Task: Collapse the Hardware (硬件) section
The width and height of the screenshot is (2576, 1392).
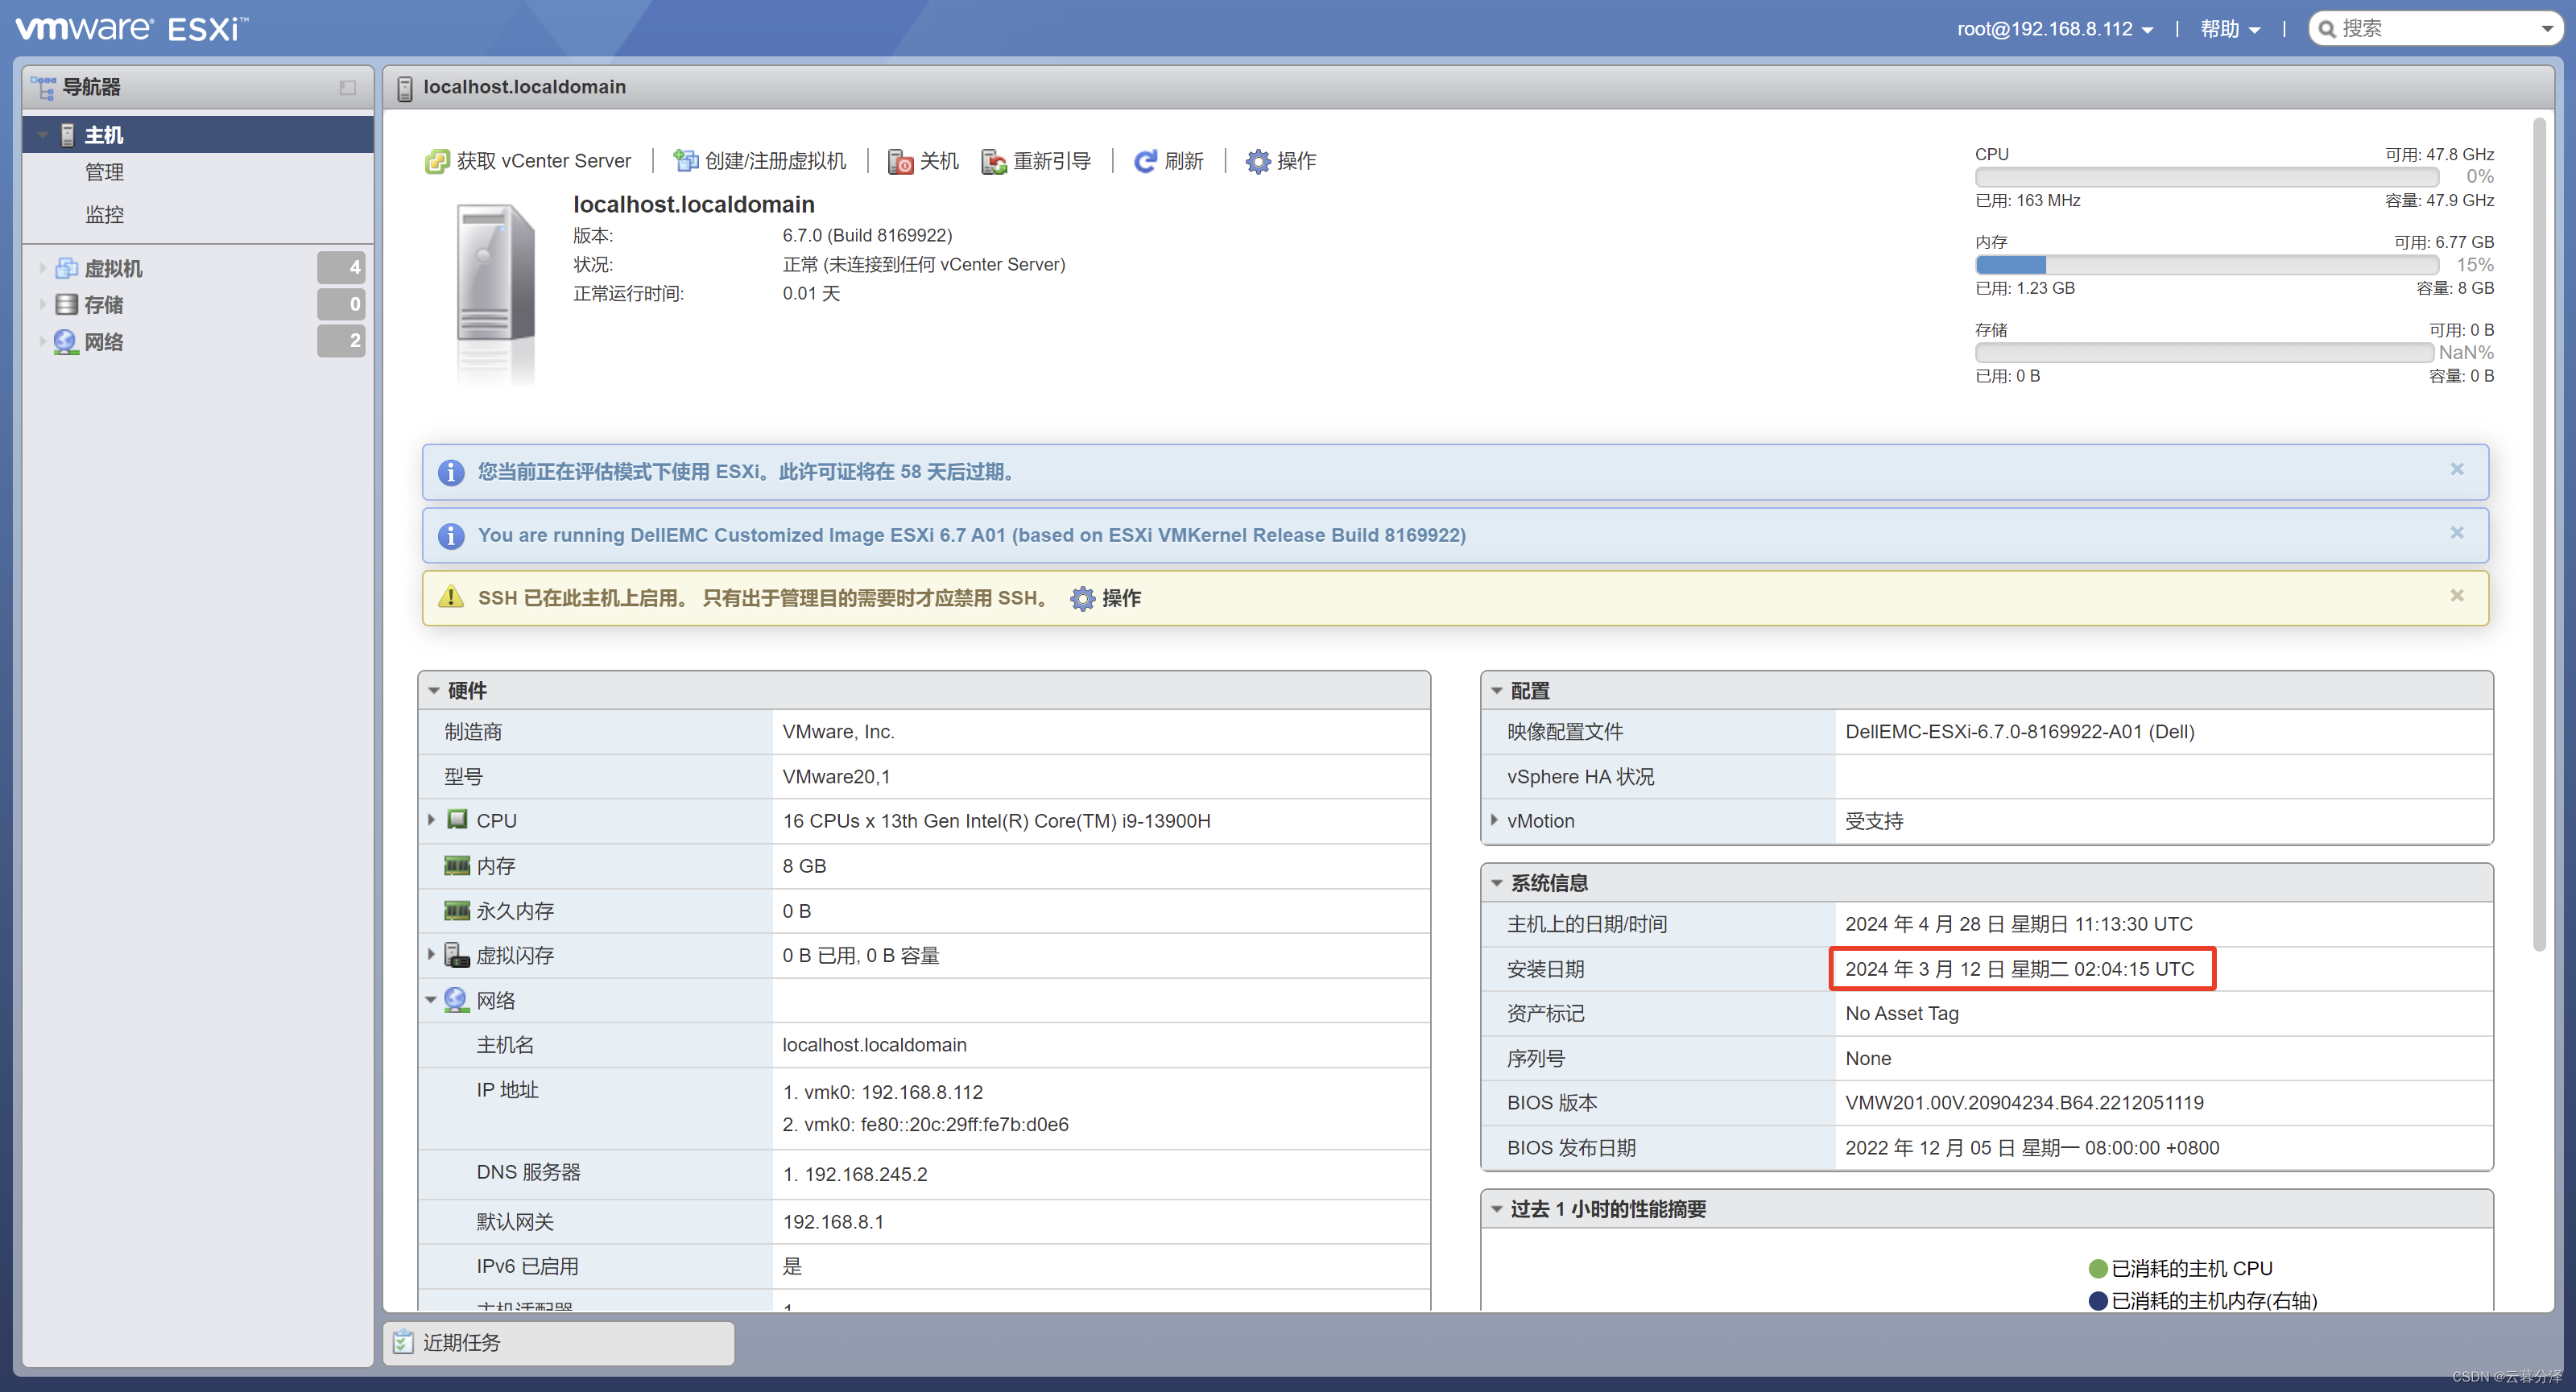Action: [x=434, y=691]
